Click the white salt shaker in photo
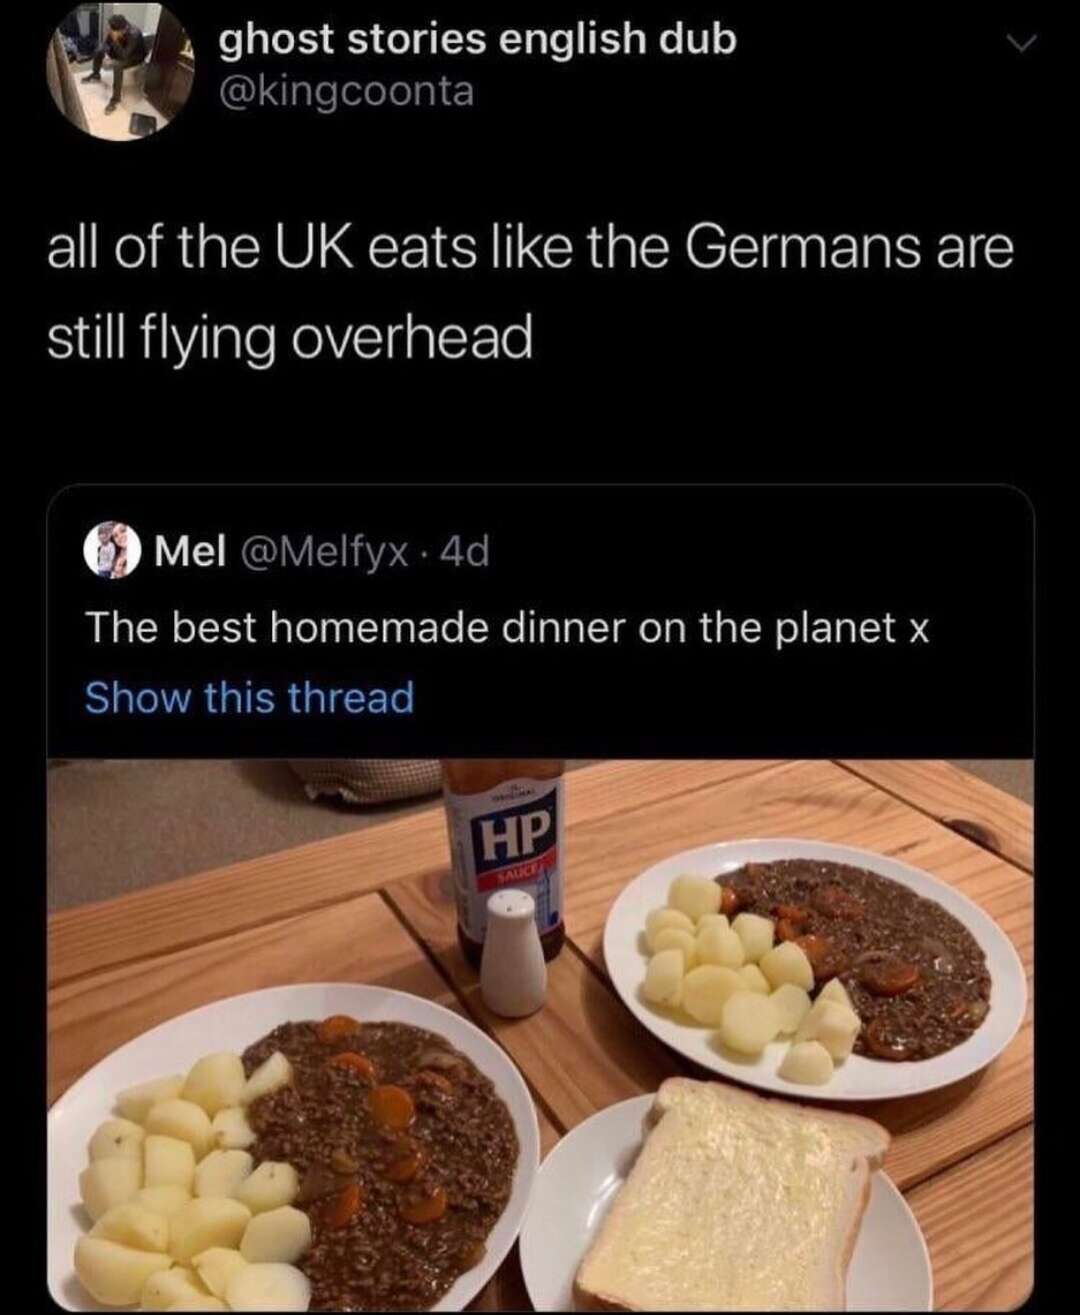This screenshot has width=1080, height=1315. 512,953
